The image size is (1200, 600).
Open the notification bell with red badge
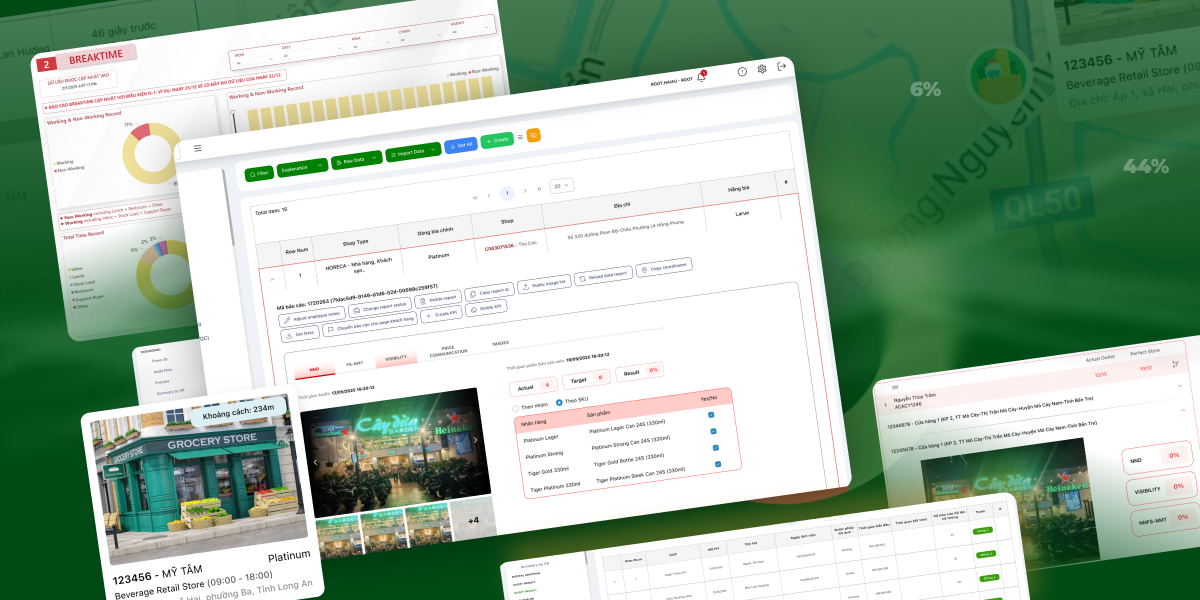(701, 76)
